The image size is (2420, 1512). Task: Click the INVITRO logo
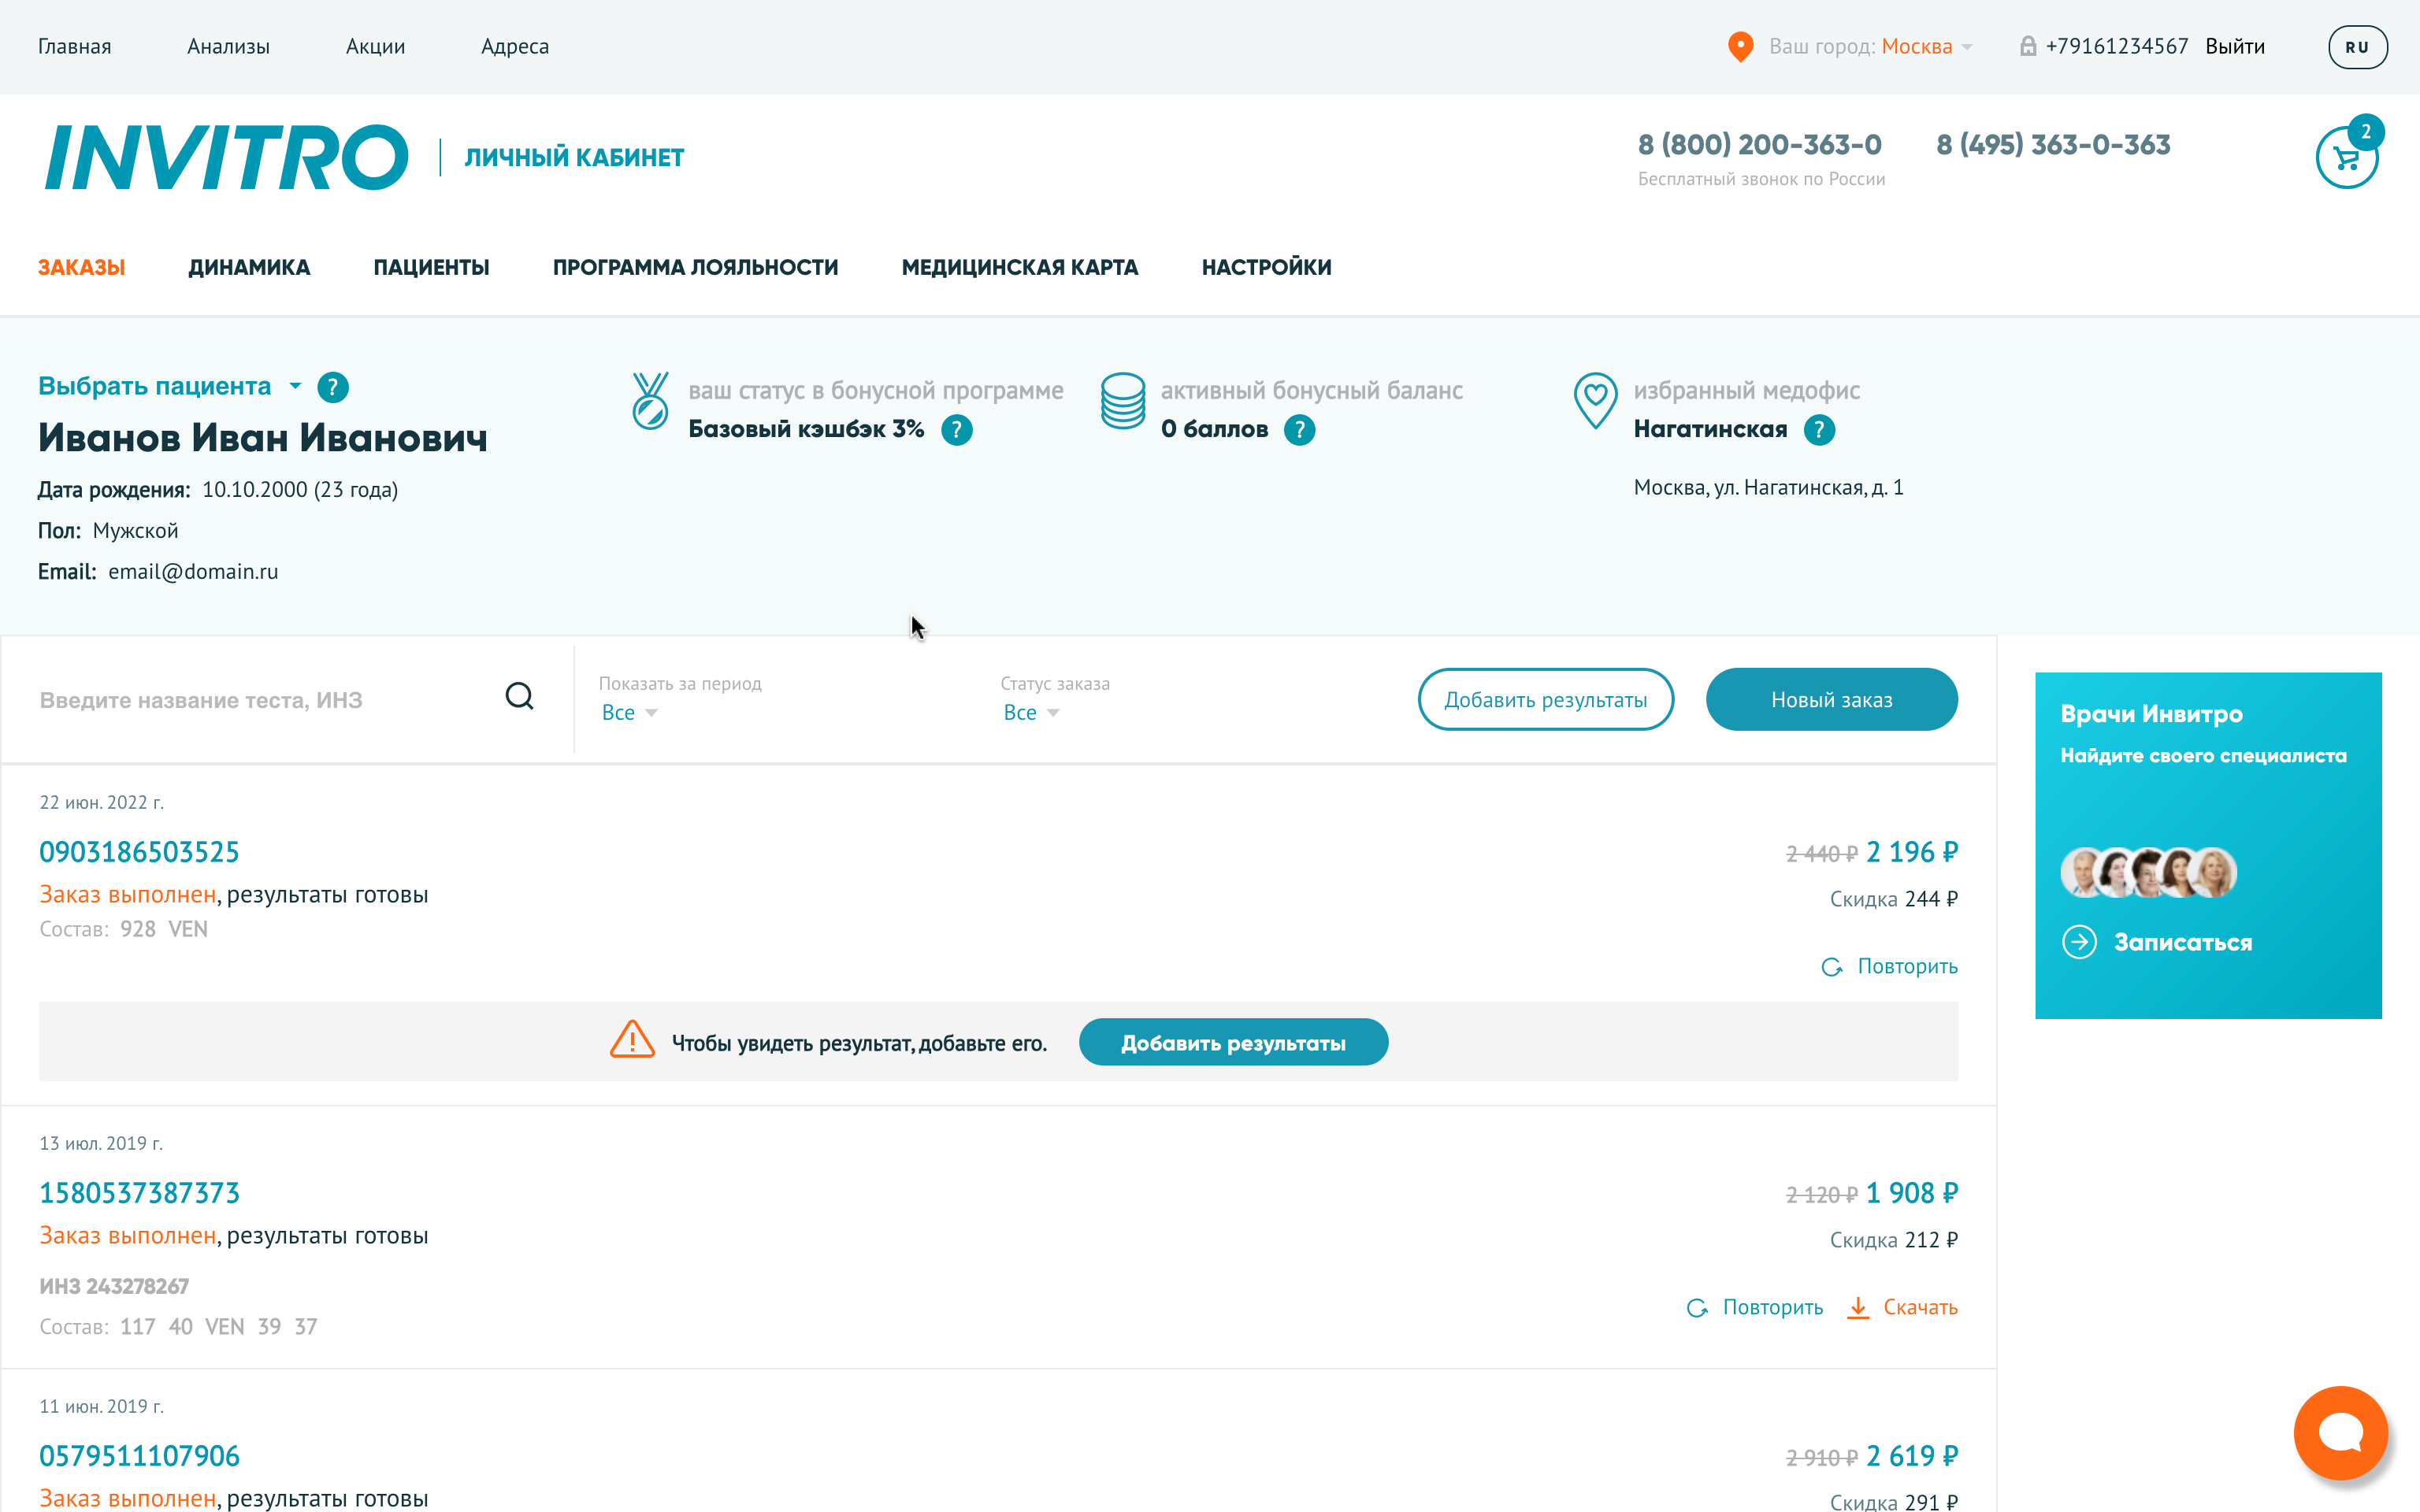(226, 157)
